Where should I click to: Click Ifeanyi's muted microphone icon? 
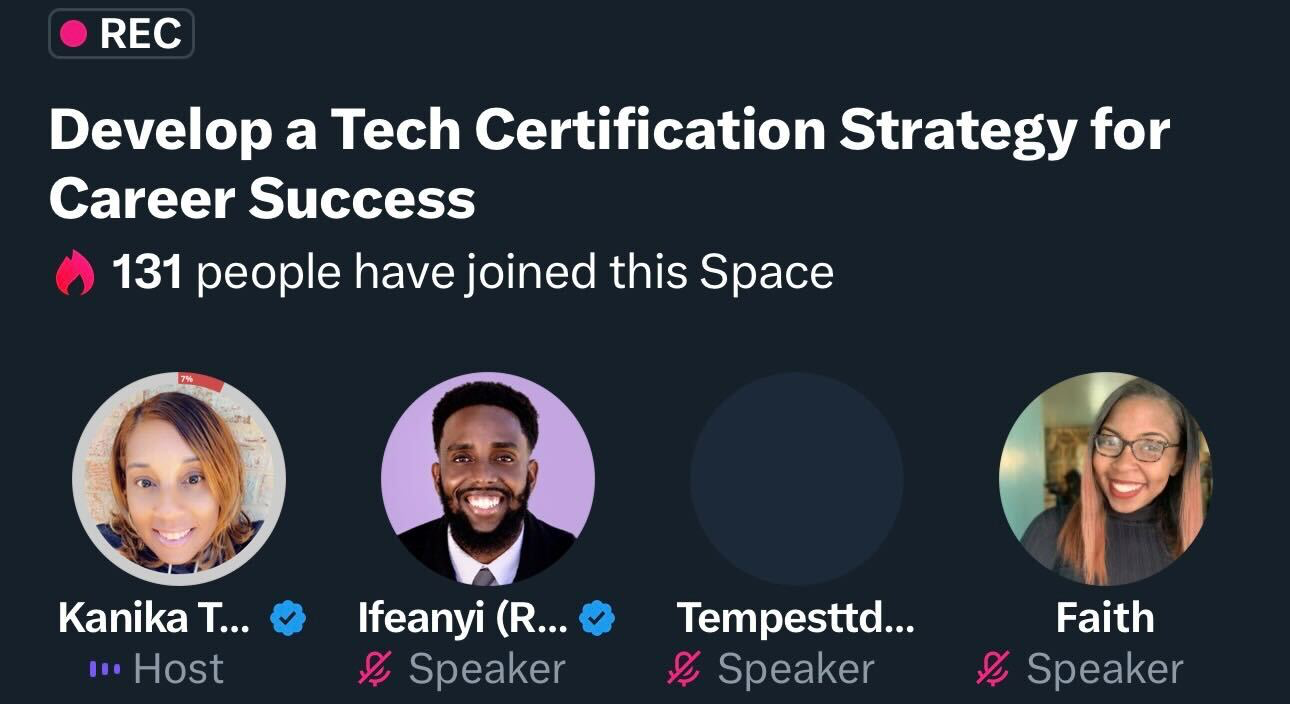(x=374, y=669)
